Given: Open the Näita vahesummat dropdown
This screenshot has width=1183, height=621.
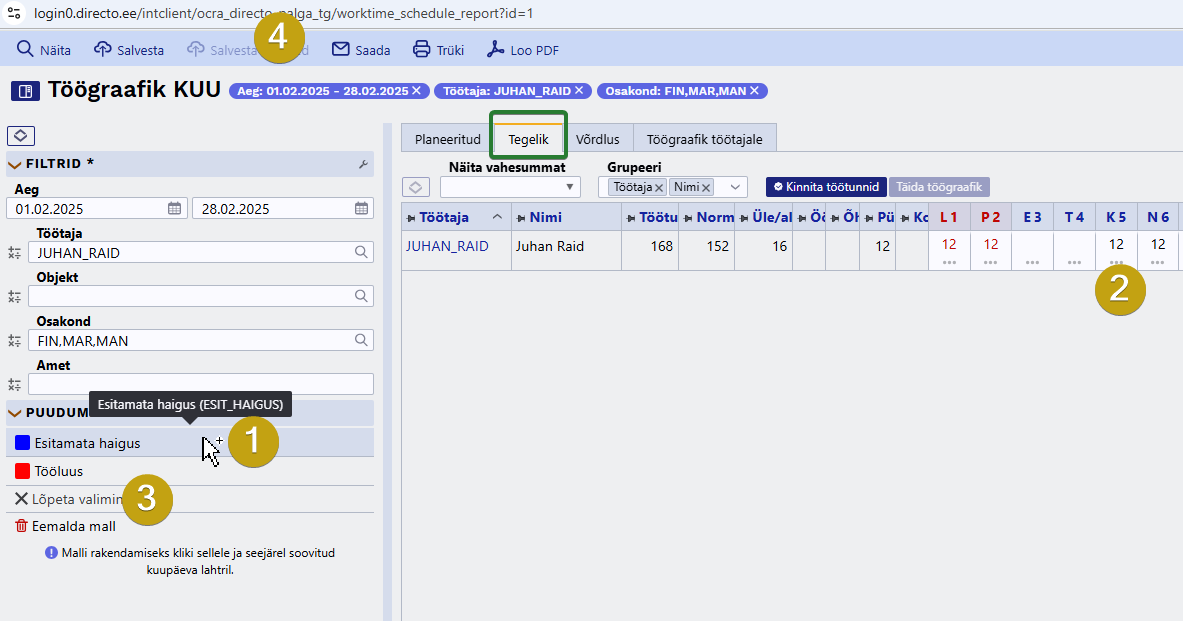Looking at the screenshot, I should 510,187.
